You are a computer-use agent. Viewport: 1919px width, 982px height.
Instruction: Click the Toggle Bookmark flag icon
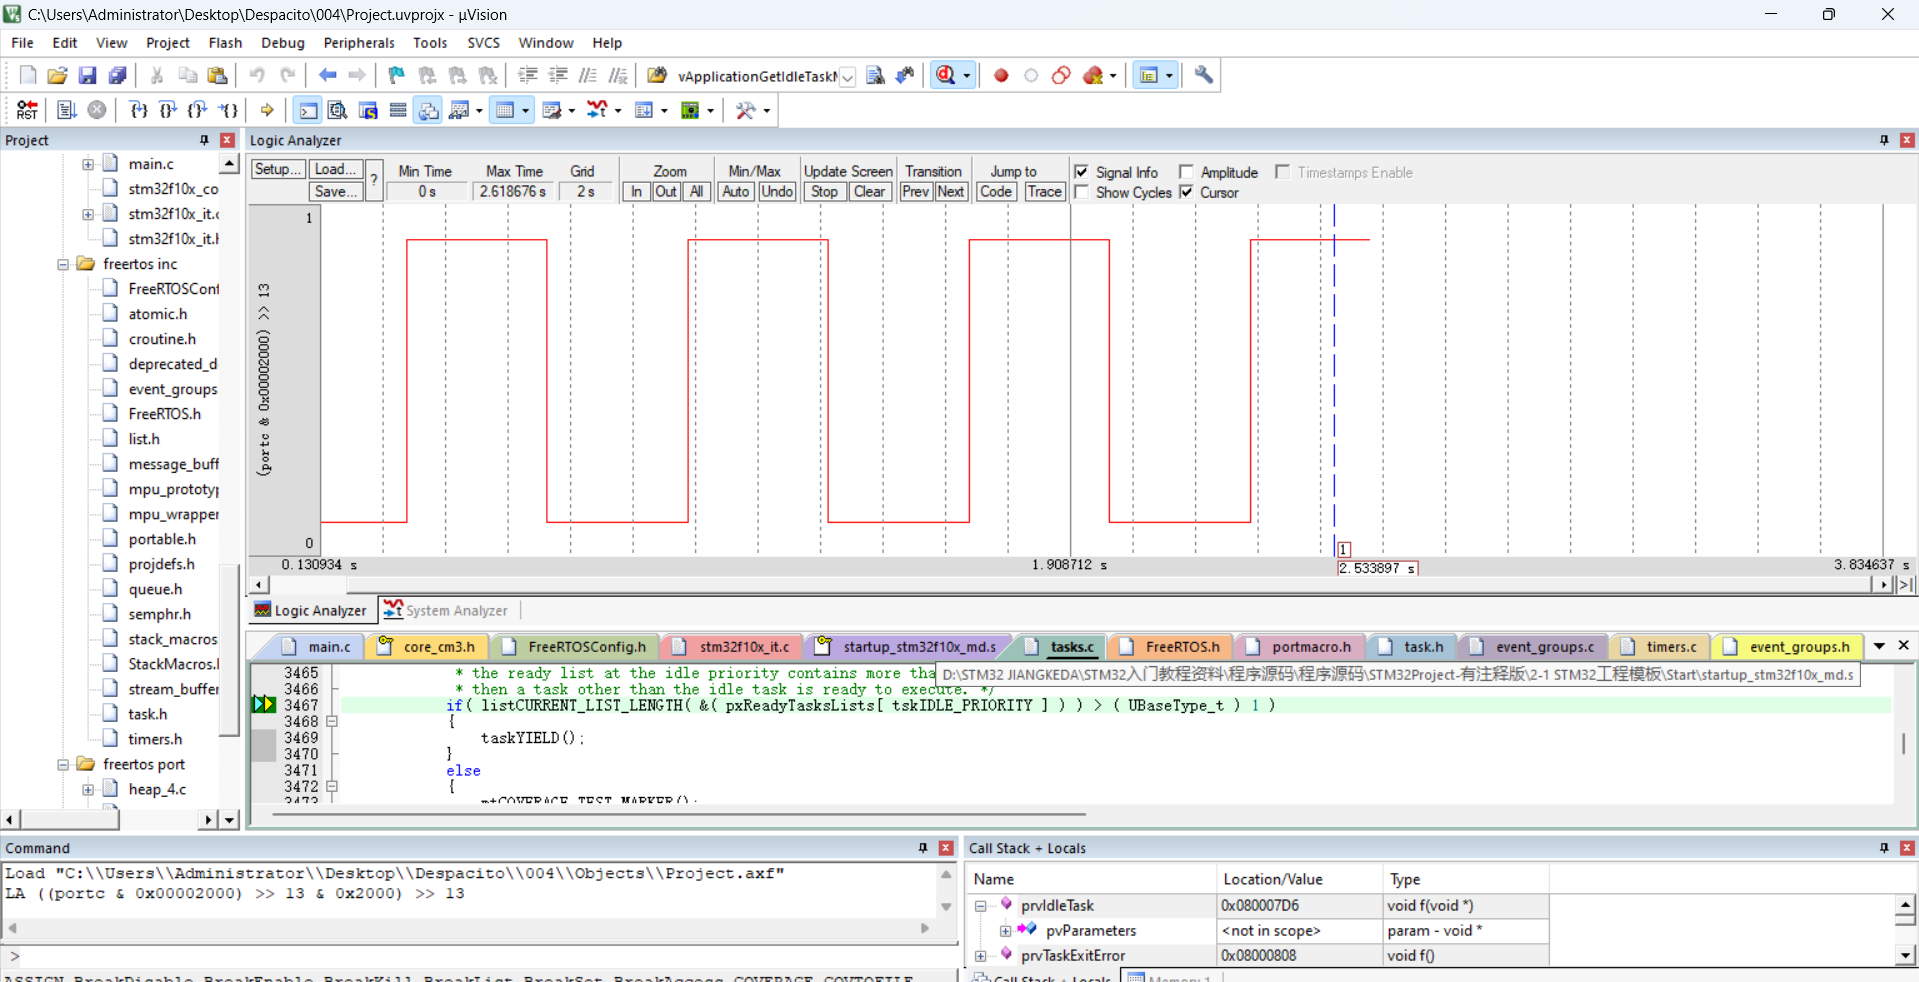point(397,75)
